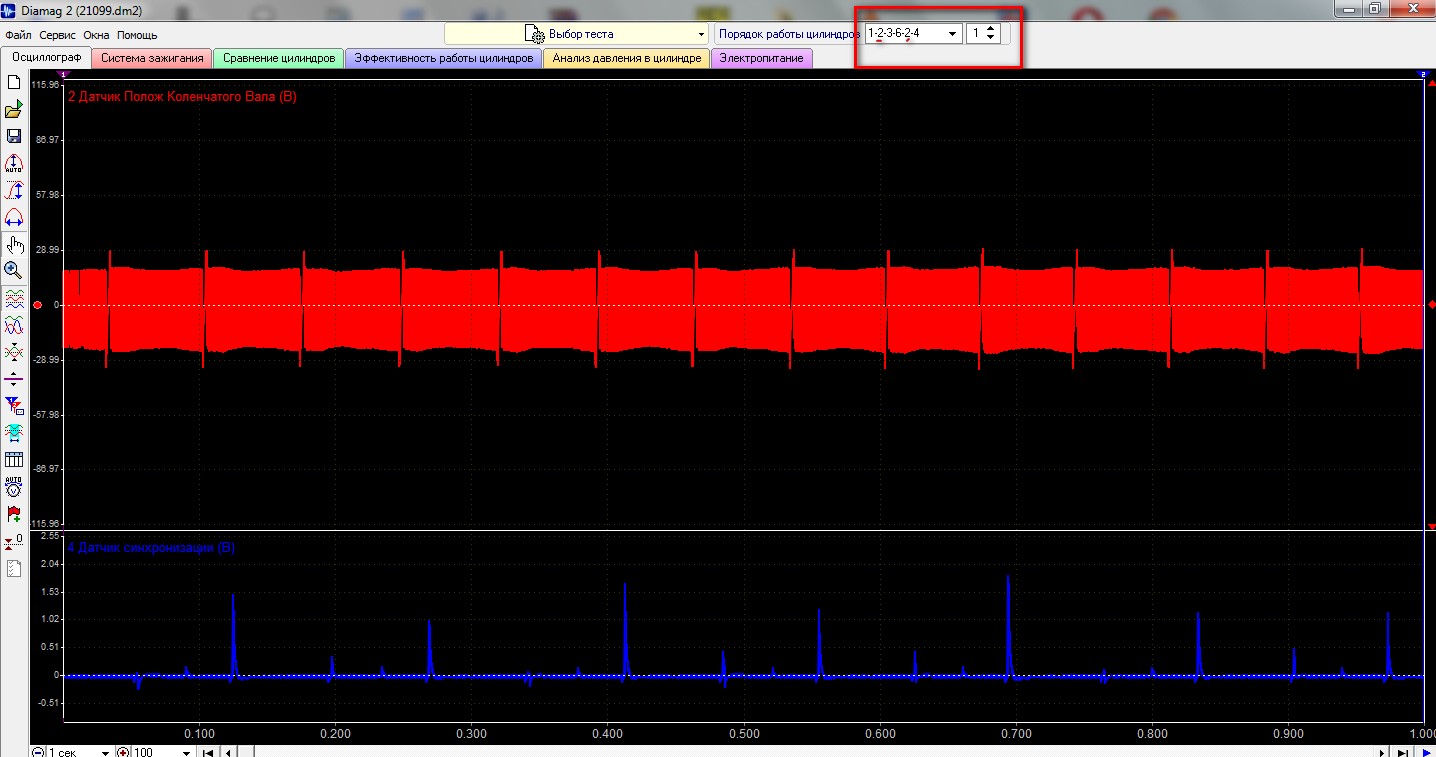
Task: Click the AUTO arch scale icon
Action: pos(14,164)
